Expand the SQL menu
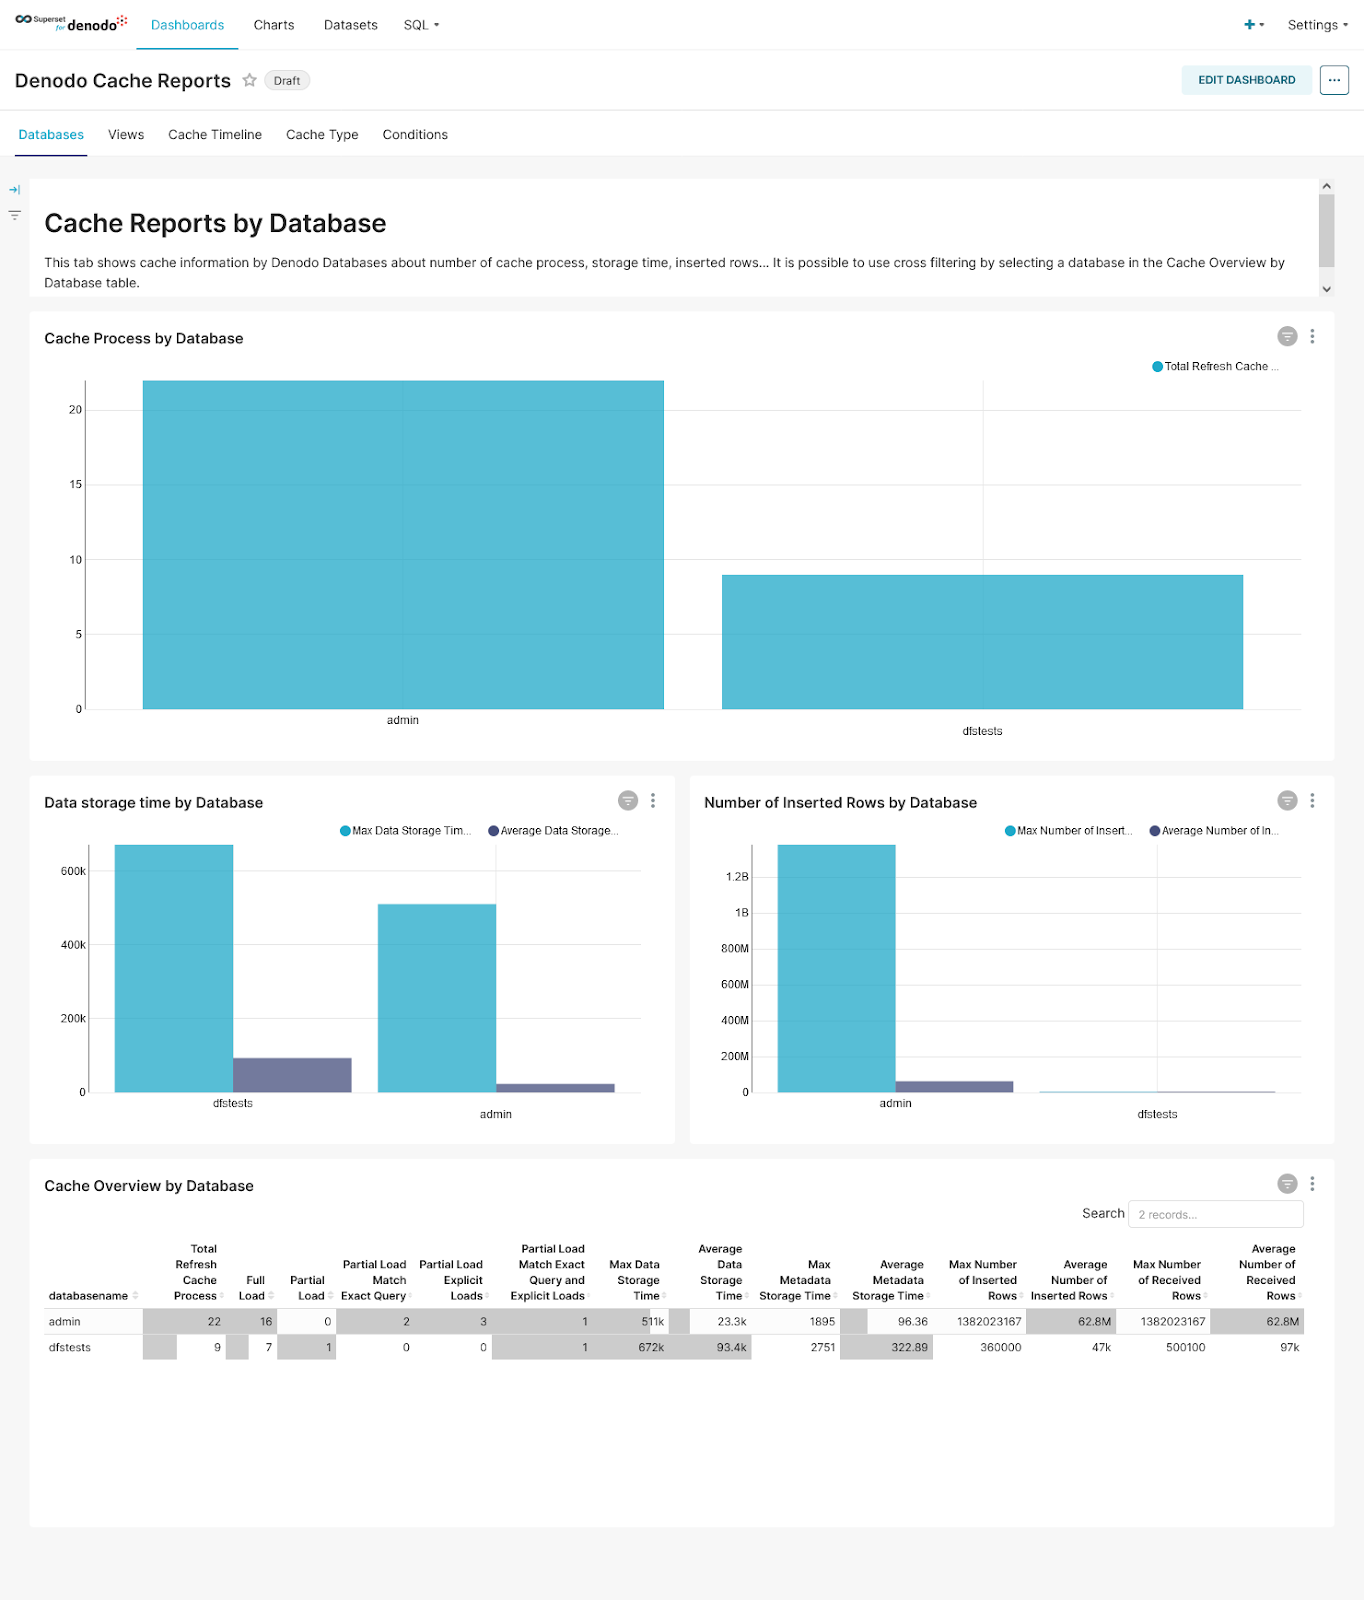The width and height of the screenshot is (1364, 1600). click(x=421, y=25)
